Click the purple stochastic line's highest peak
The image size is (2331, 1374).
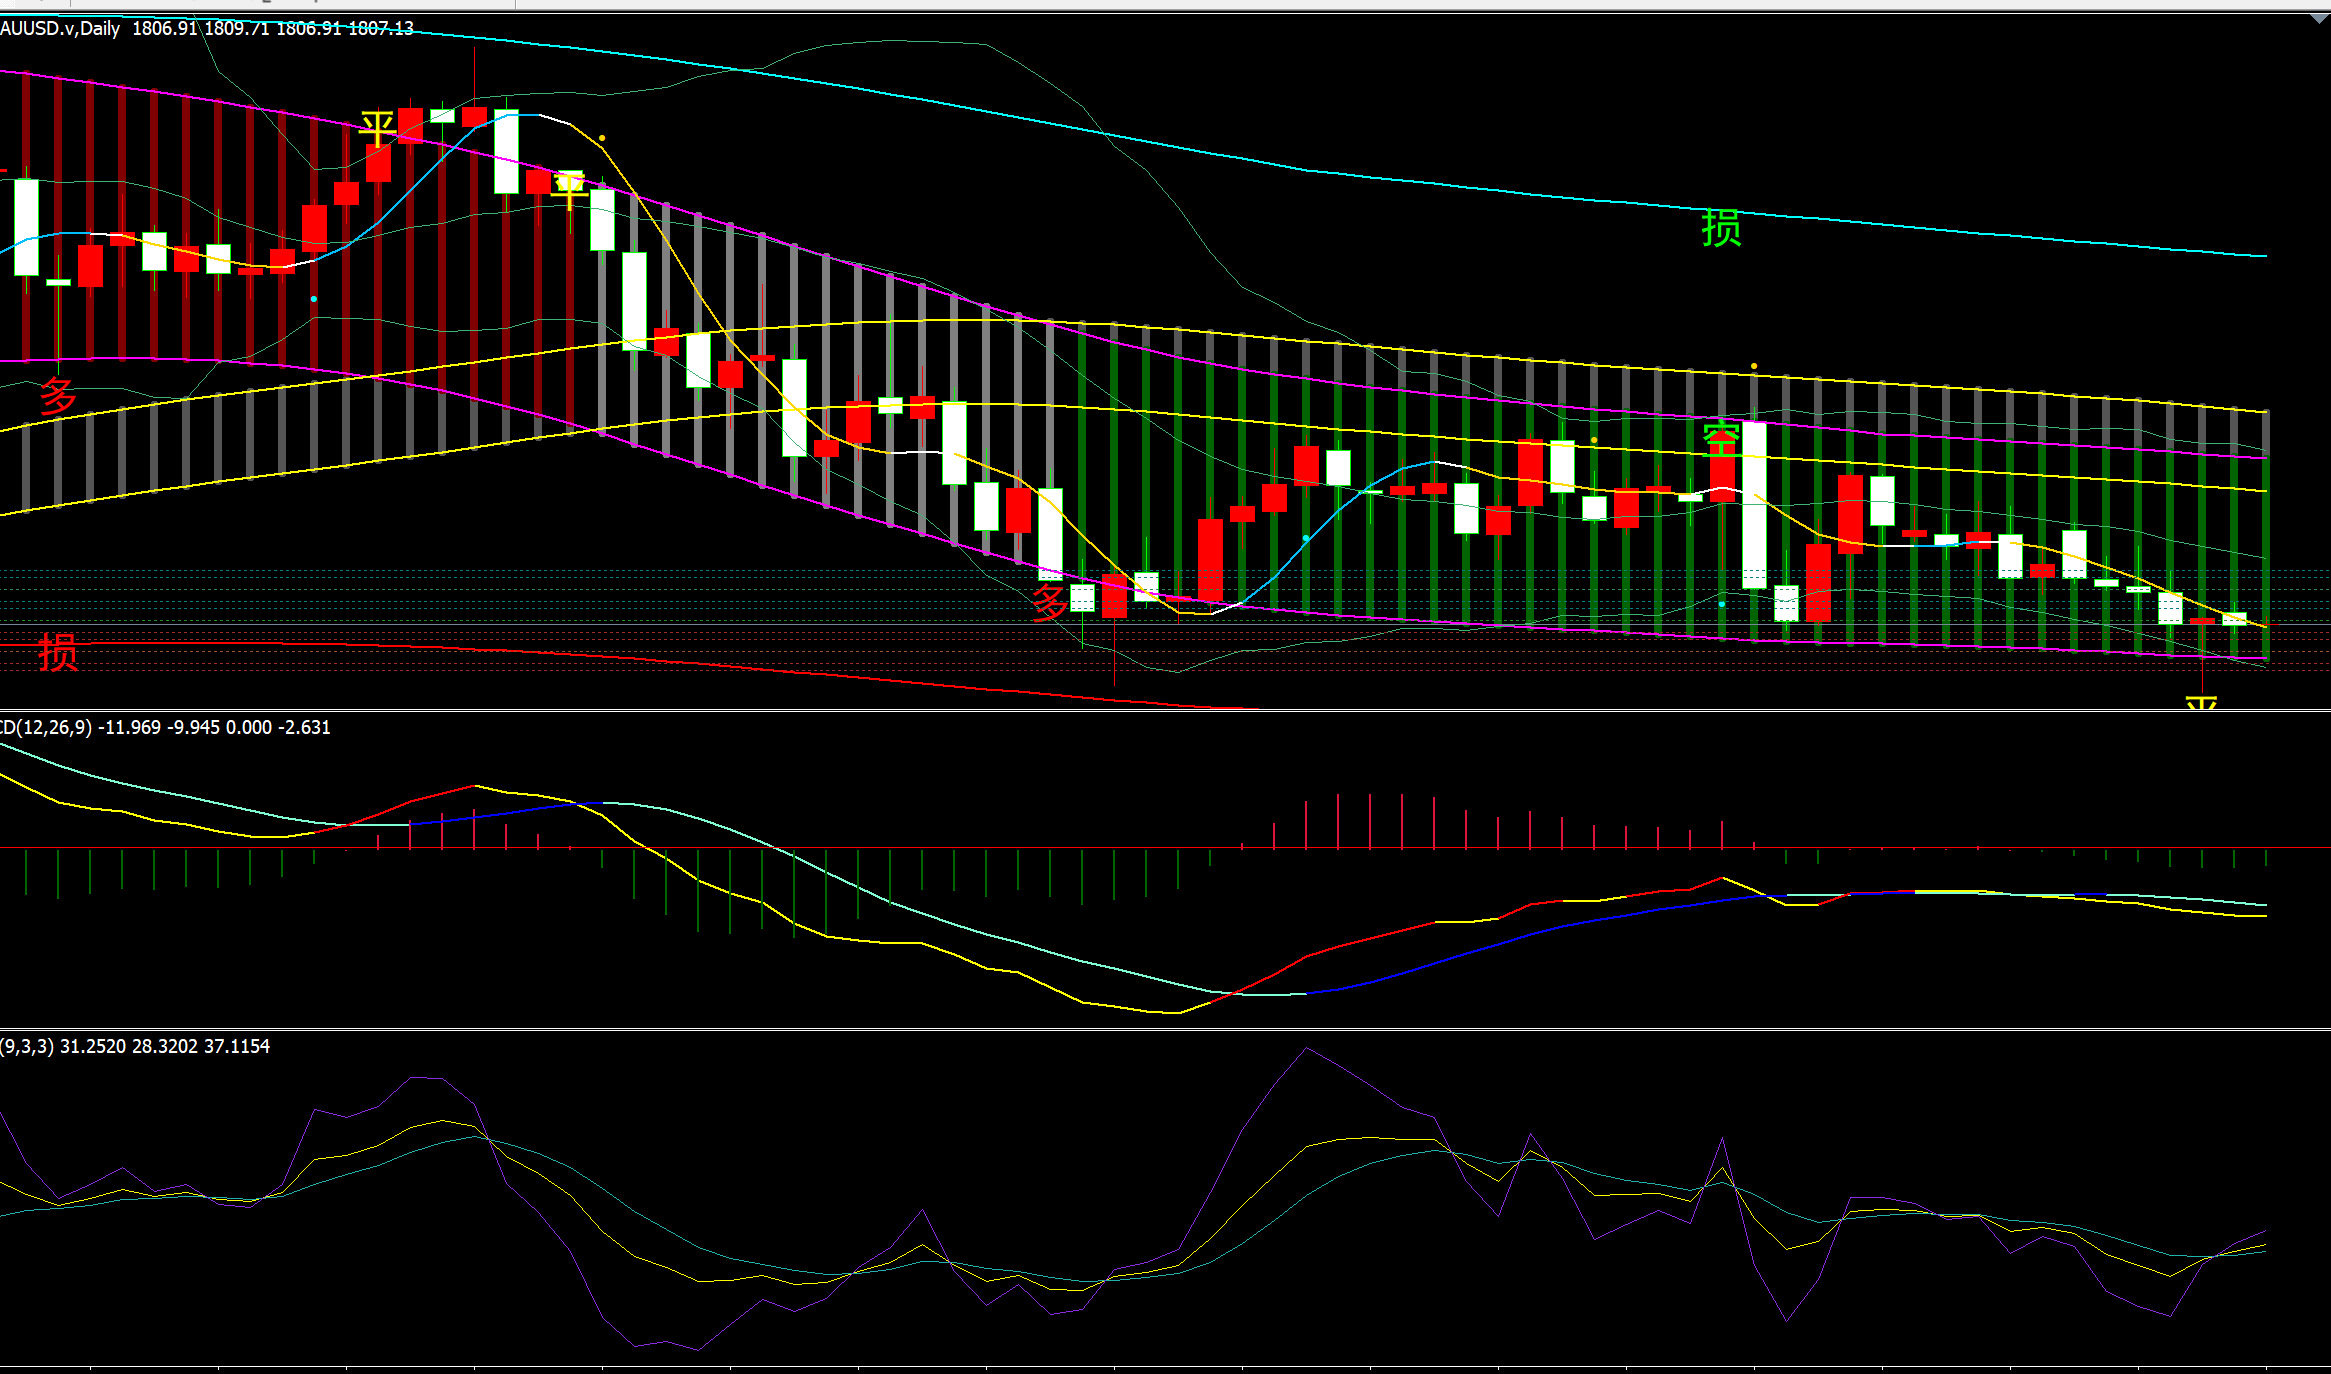(x=1307, y=1048)
